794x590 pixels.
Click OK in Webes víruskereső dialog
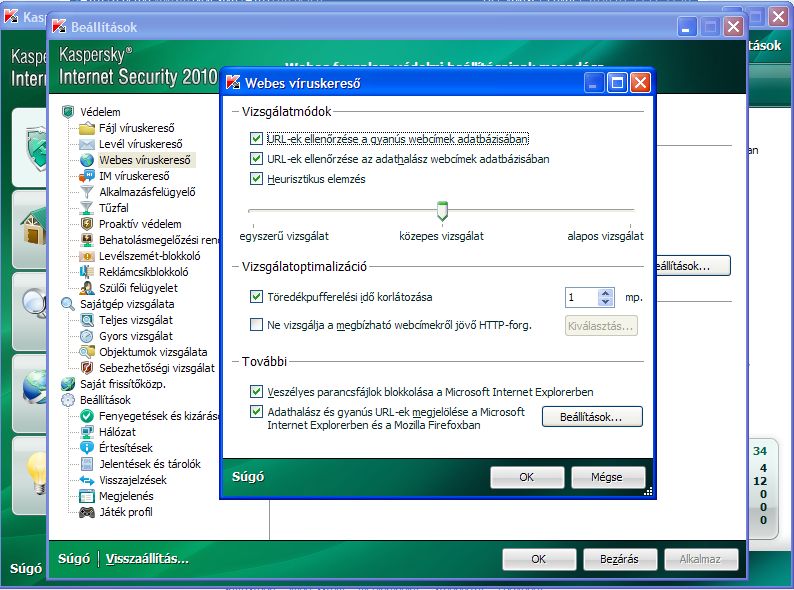click(x=527, y=477)
